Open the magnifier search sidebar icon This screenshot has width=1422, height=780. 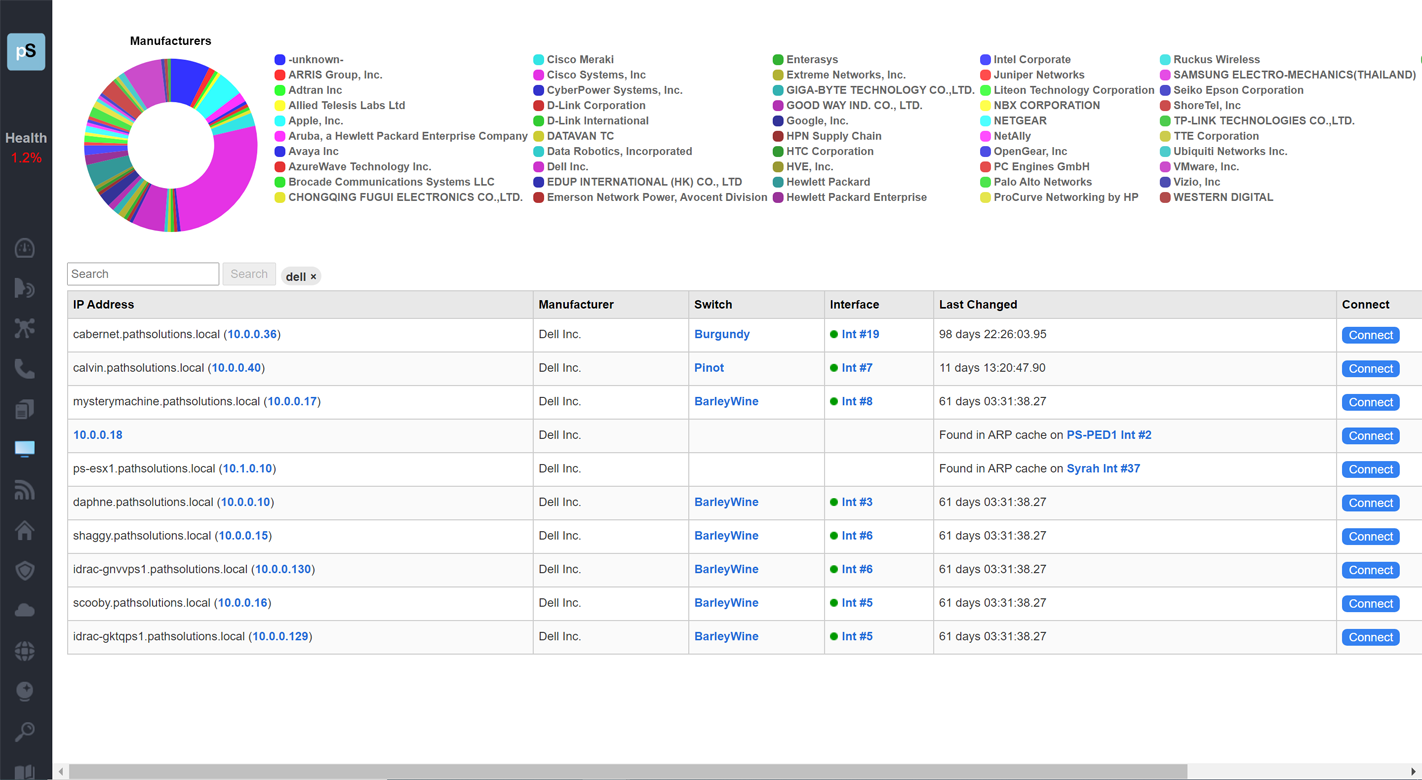pyautogui.click(x=25, y=732)
